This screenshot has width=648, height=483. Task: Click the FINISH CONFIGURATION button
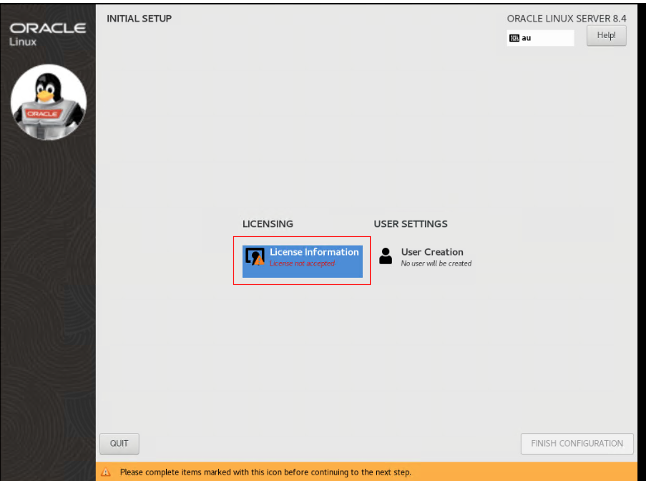tap(577, 443)
